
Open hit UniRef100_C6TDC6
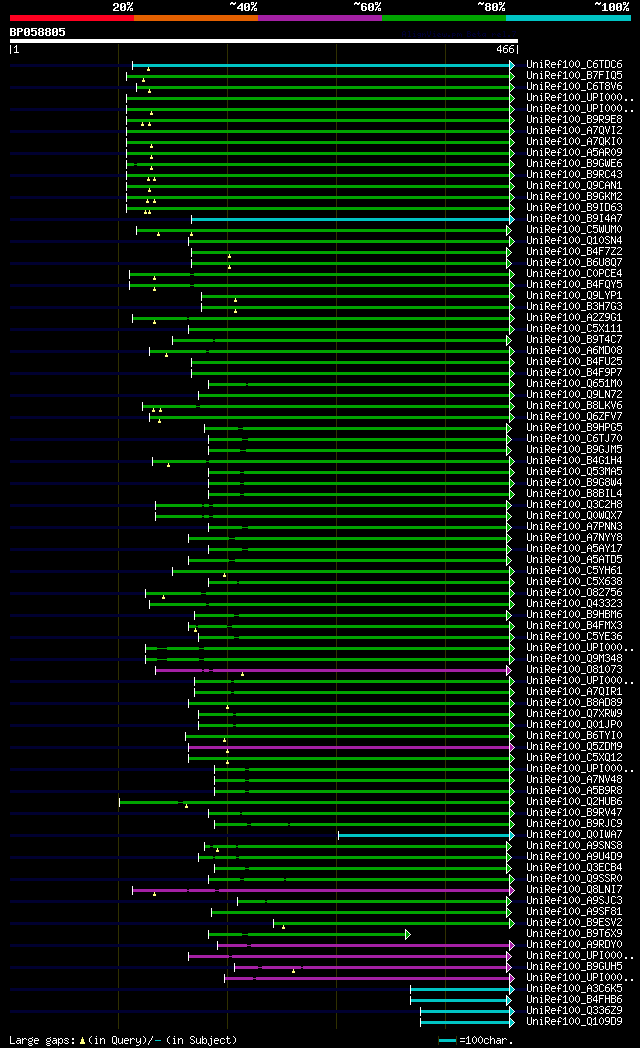pyautogui.click(x=574, y=65)
